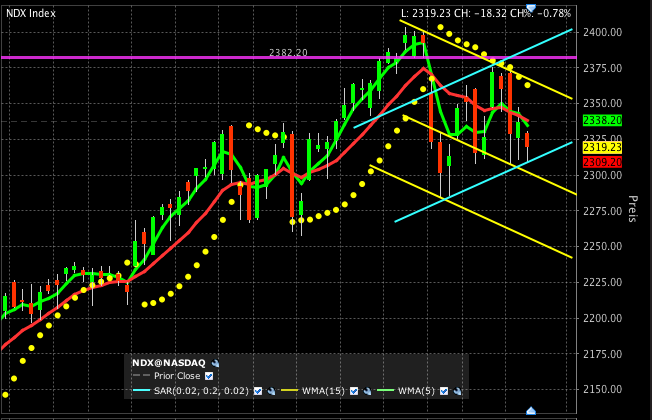Click the NDX@NASDAQ legend title
The image size is (652, 420).
169,363
